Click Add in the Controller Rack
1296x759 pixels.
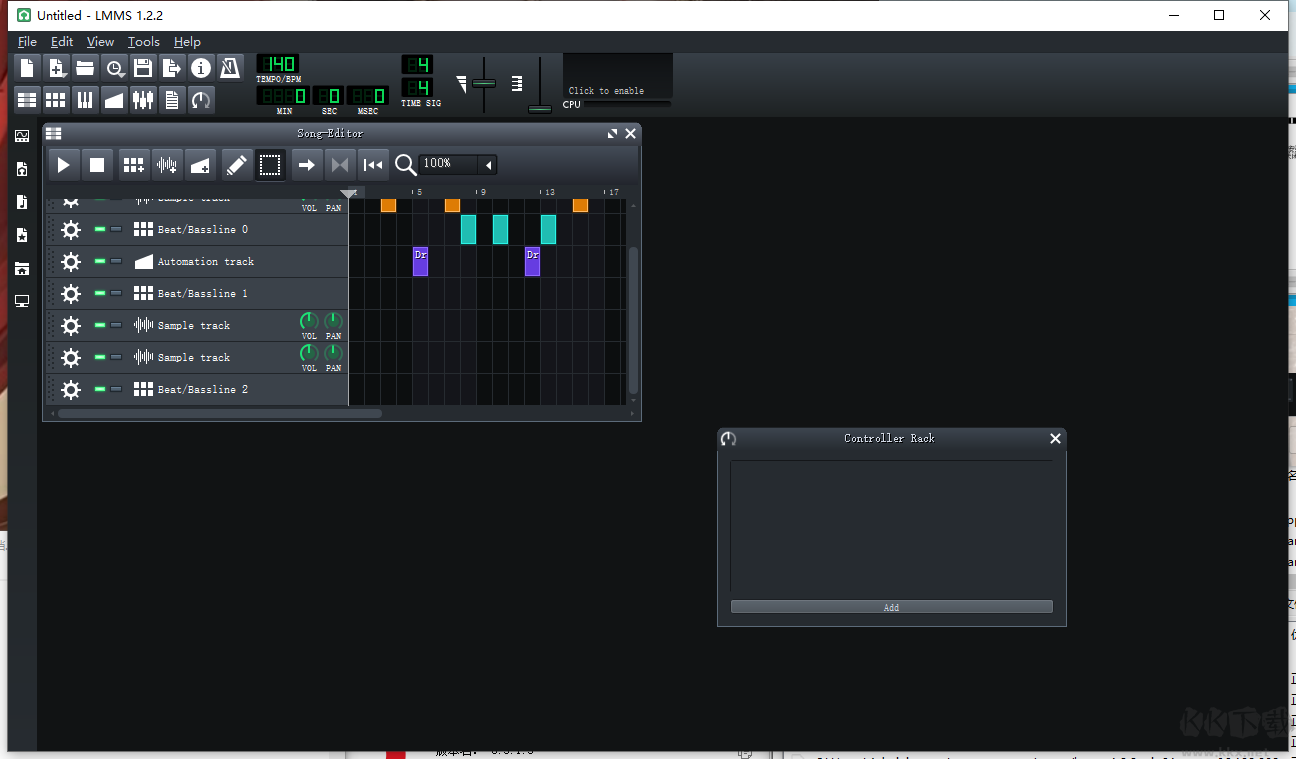pyautogui.click(x=890, y=606)
